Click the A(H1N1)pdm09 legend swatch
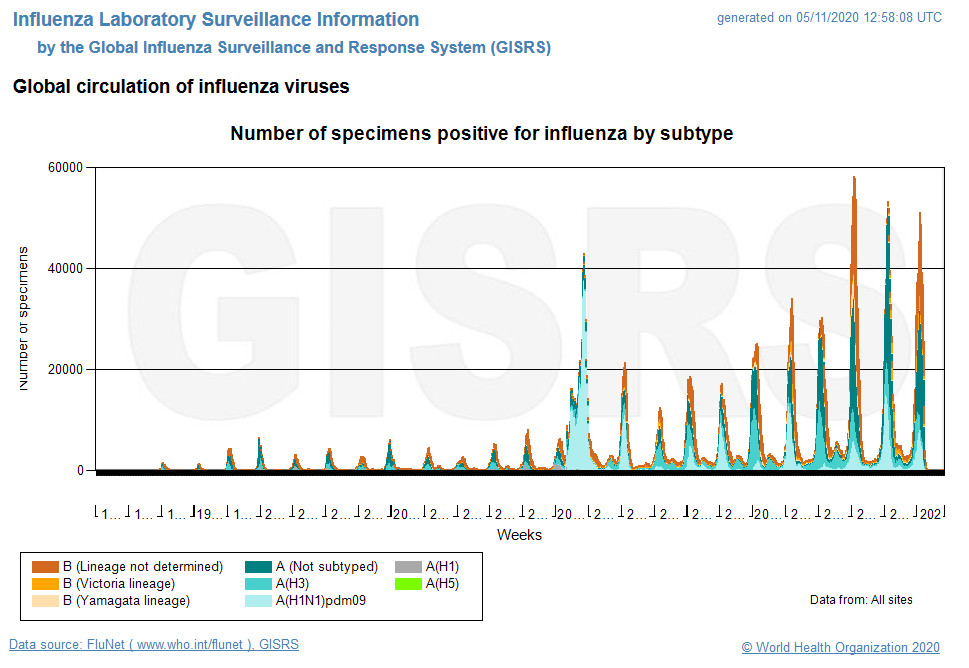 [x=259, y=601]
